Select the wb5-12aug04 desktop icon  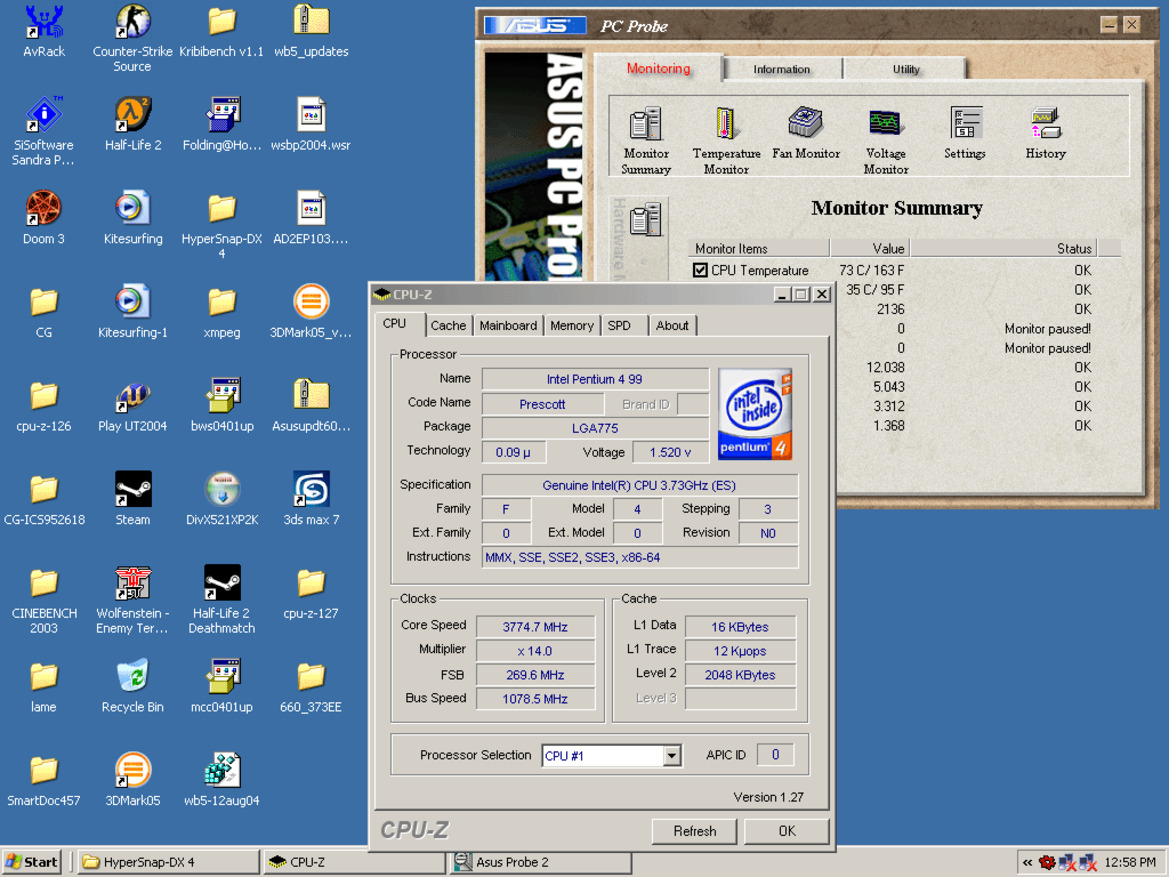point(222,779)
